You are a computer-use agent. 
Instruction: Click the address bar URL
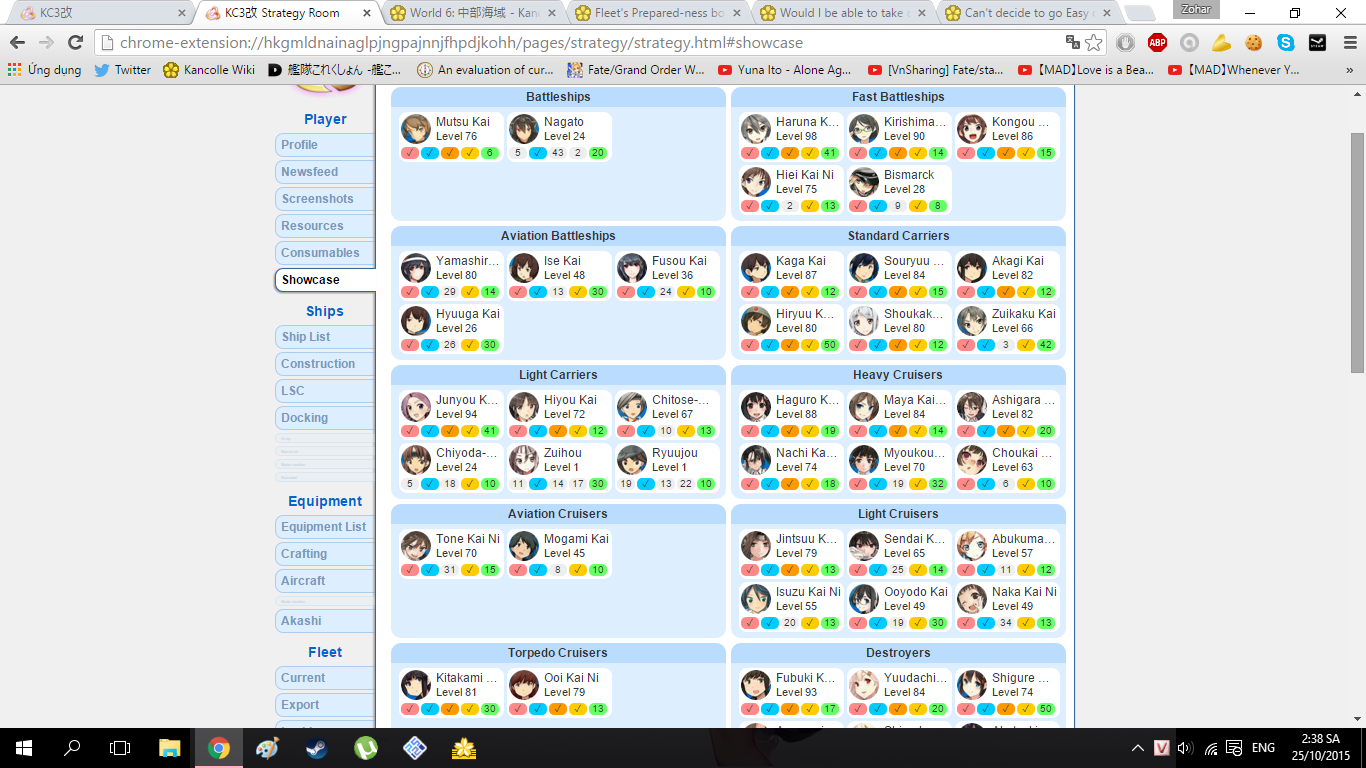pos(461,43)
